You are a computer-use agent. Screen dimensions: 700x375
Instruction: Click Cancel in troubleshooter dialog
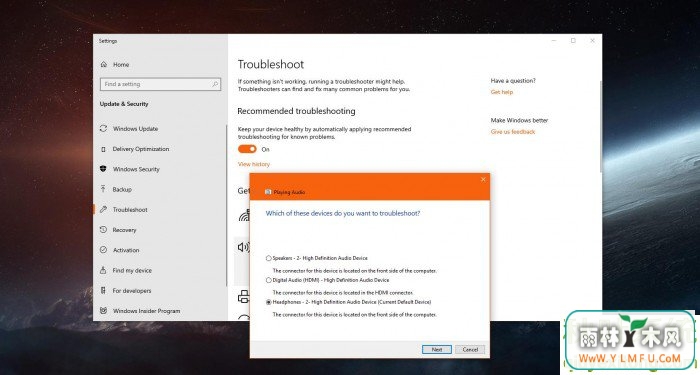tap(470, 350)
